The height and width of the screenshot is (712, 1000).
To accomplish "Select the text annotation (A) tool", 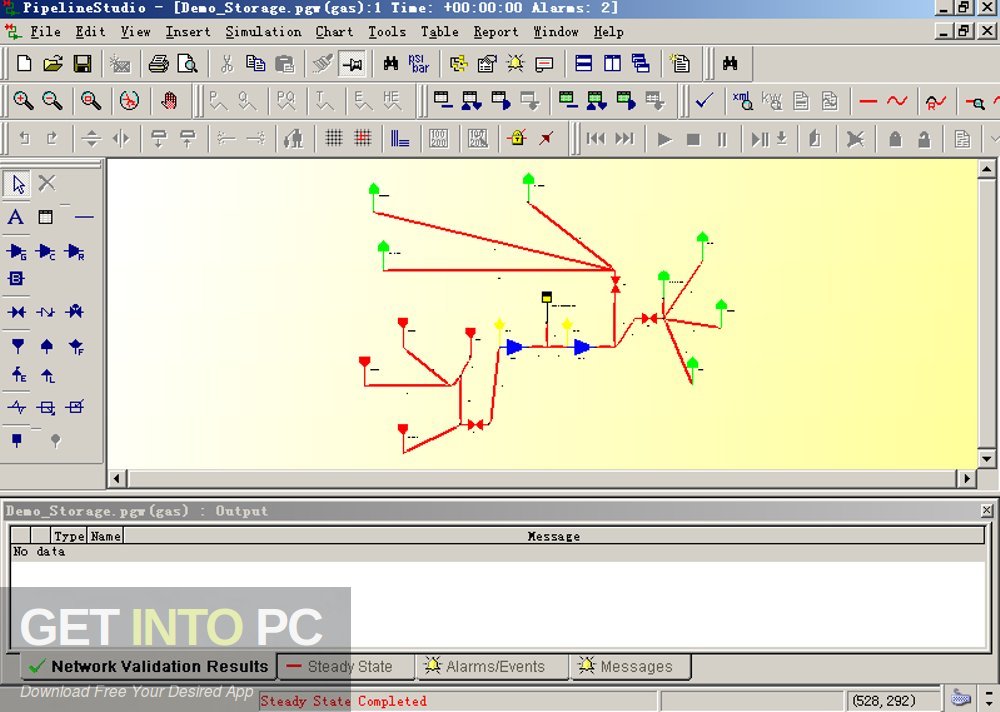I will click(x=14, y=217).
